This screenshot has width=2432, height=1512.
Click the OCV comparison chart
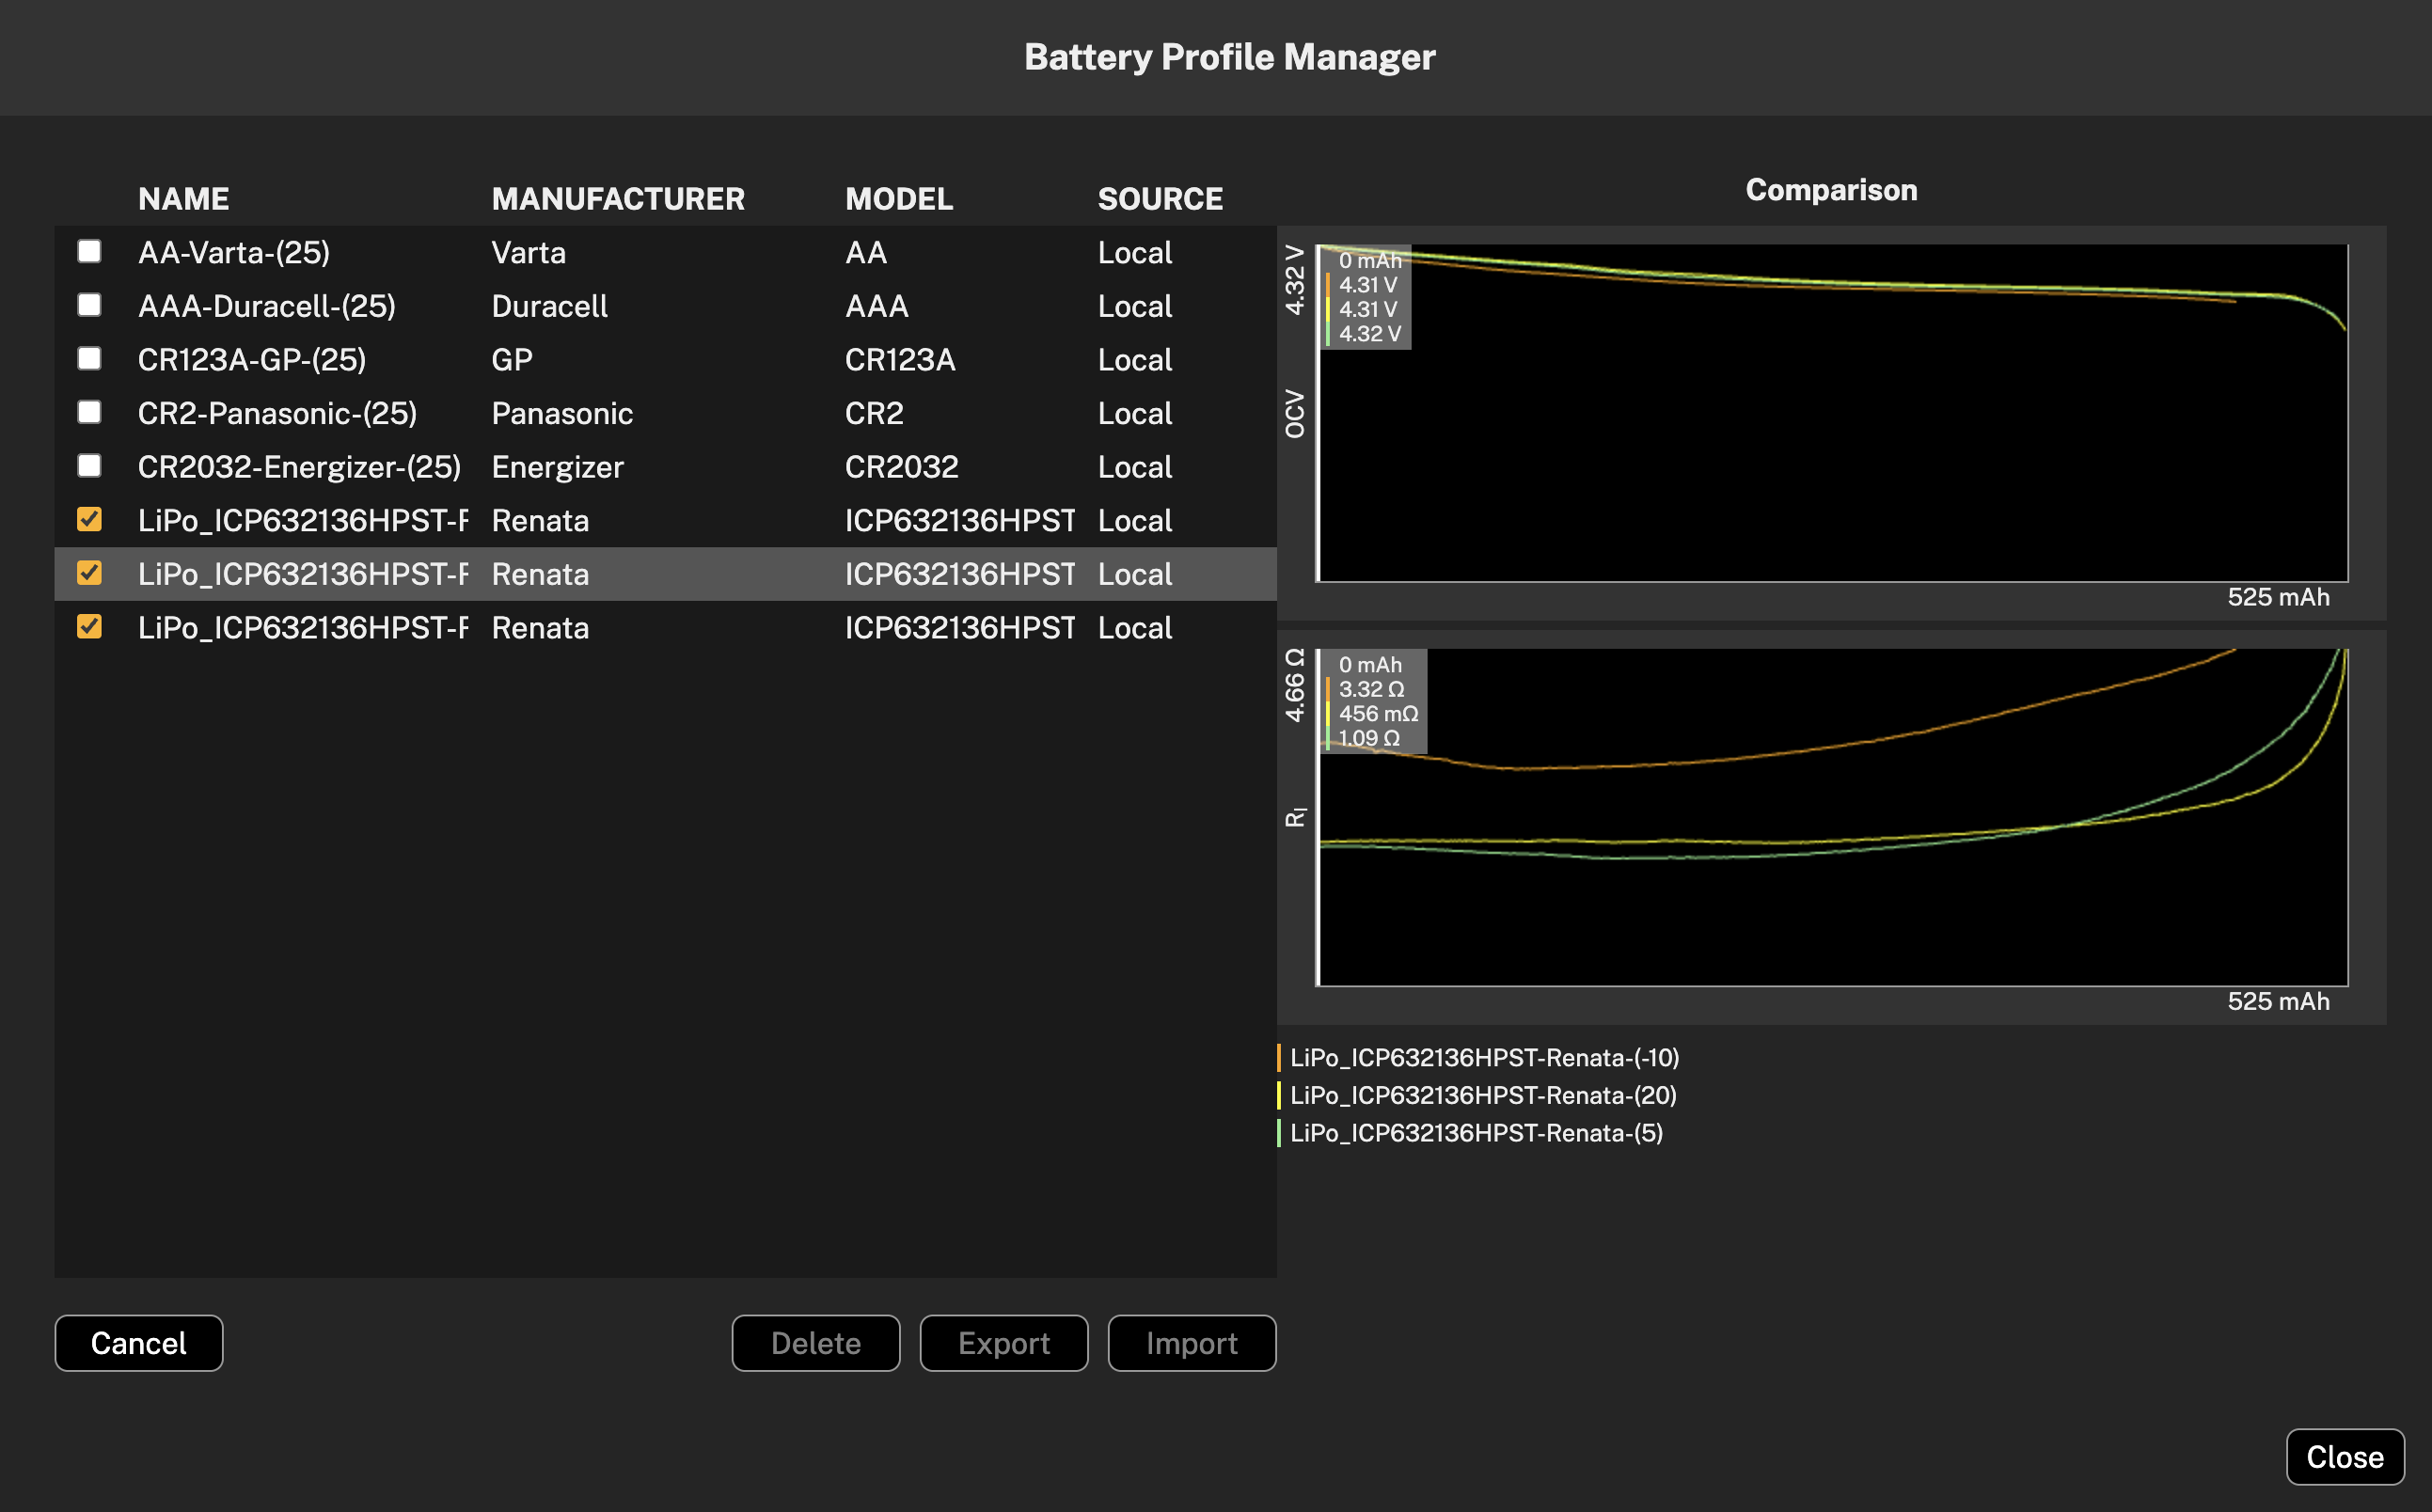pos(1832,413)
